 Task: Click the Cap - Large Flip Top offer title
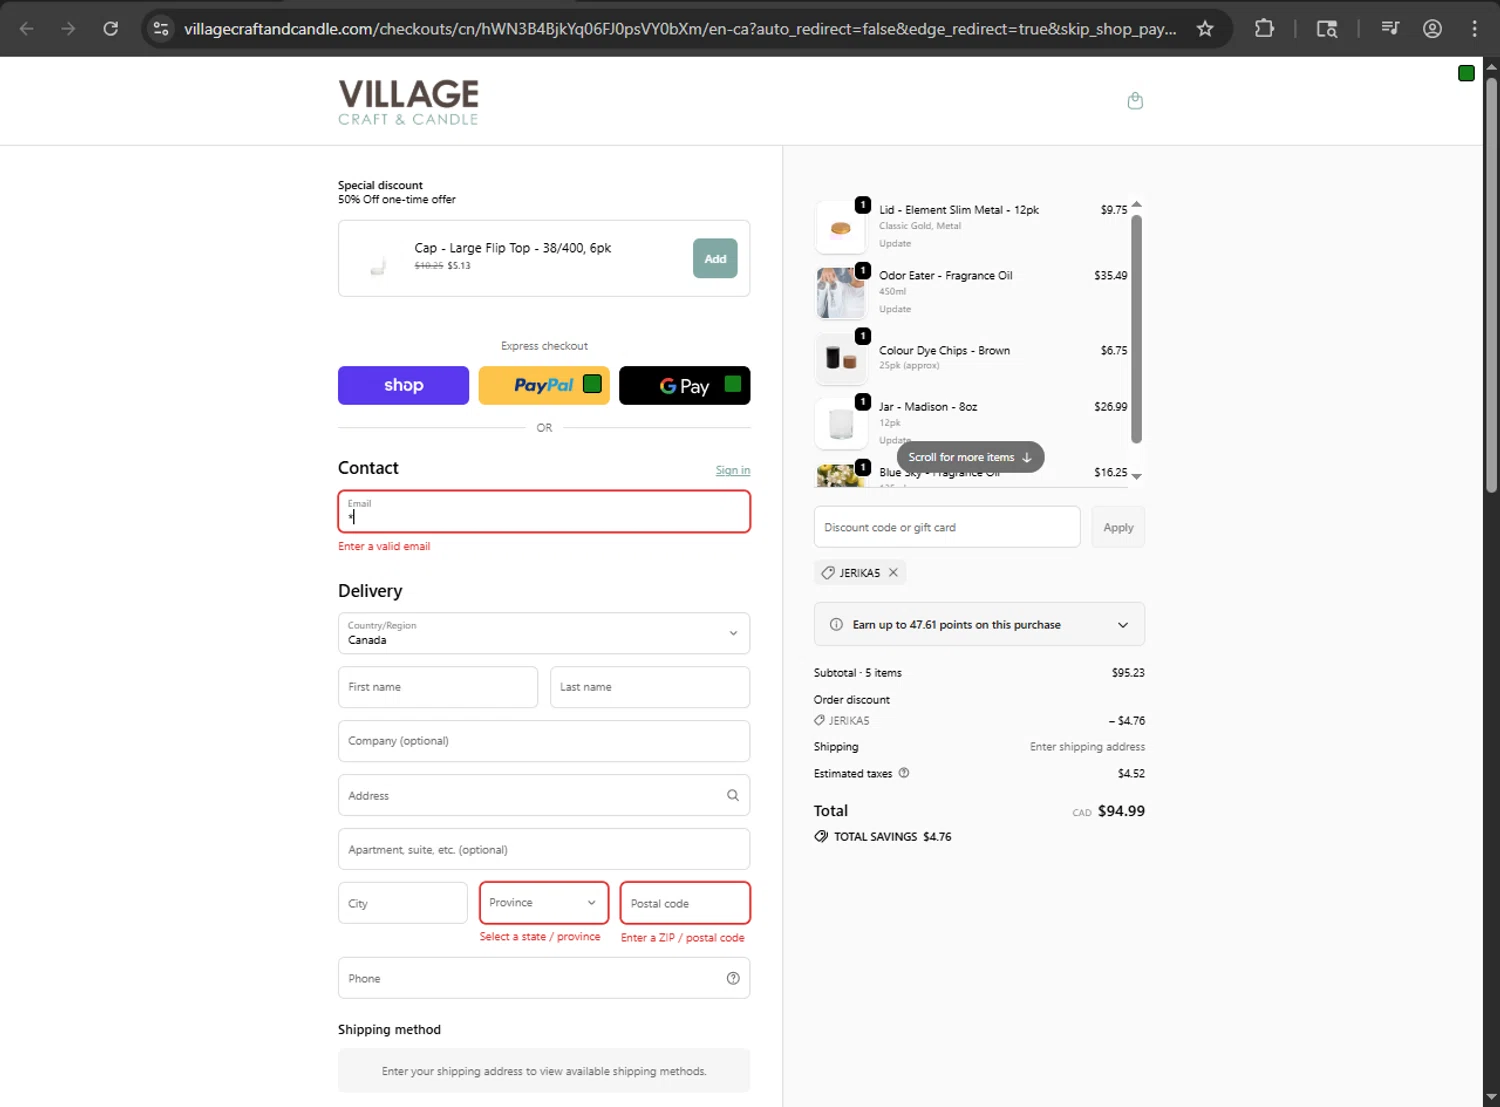coord(513,248)
